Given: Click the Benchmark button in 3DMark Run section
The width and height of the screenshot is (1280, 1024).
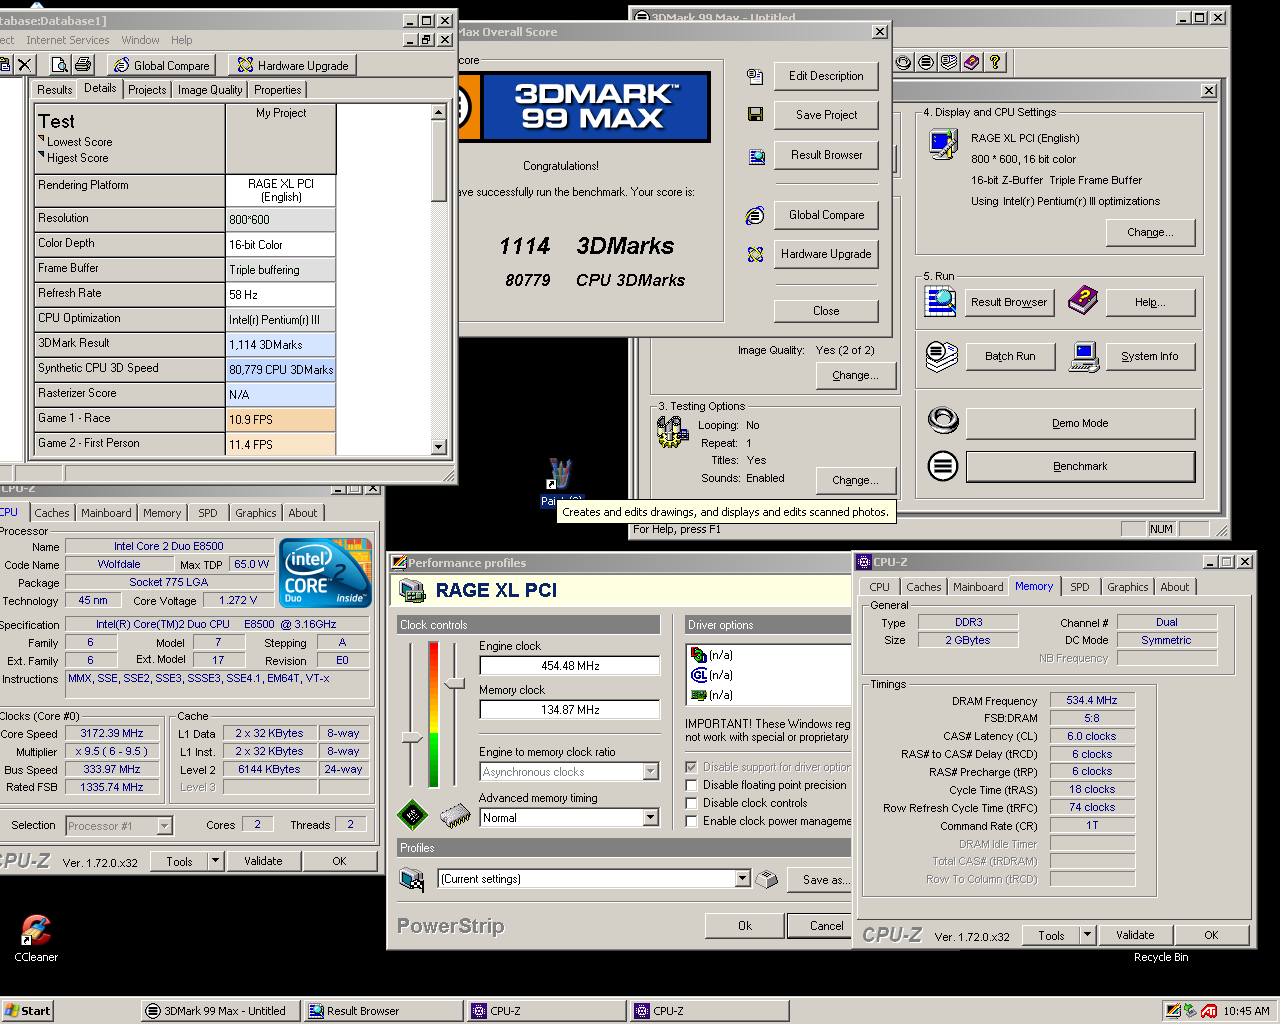Looking at the screenshot, I should [1080, 466].
